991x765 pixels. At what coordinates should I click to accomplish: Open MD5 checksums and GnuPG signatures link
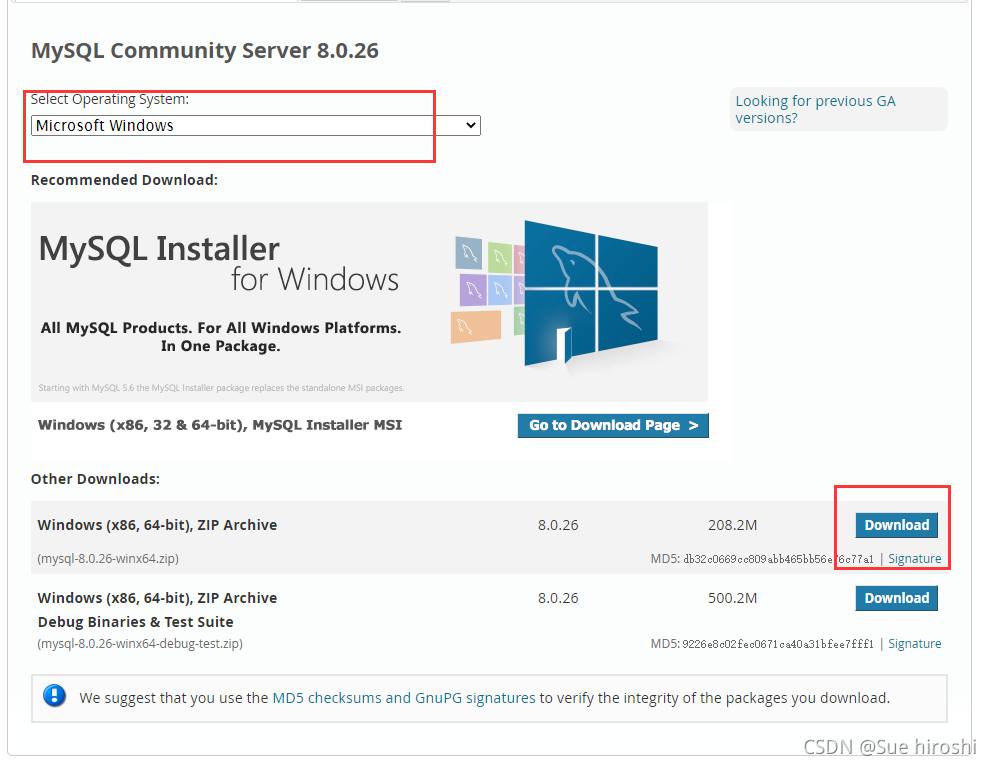point(404,698)
